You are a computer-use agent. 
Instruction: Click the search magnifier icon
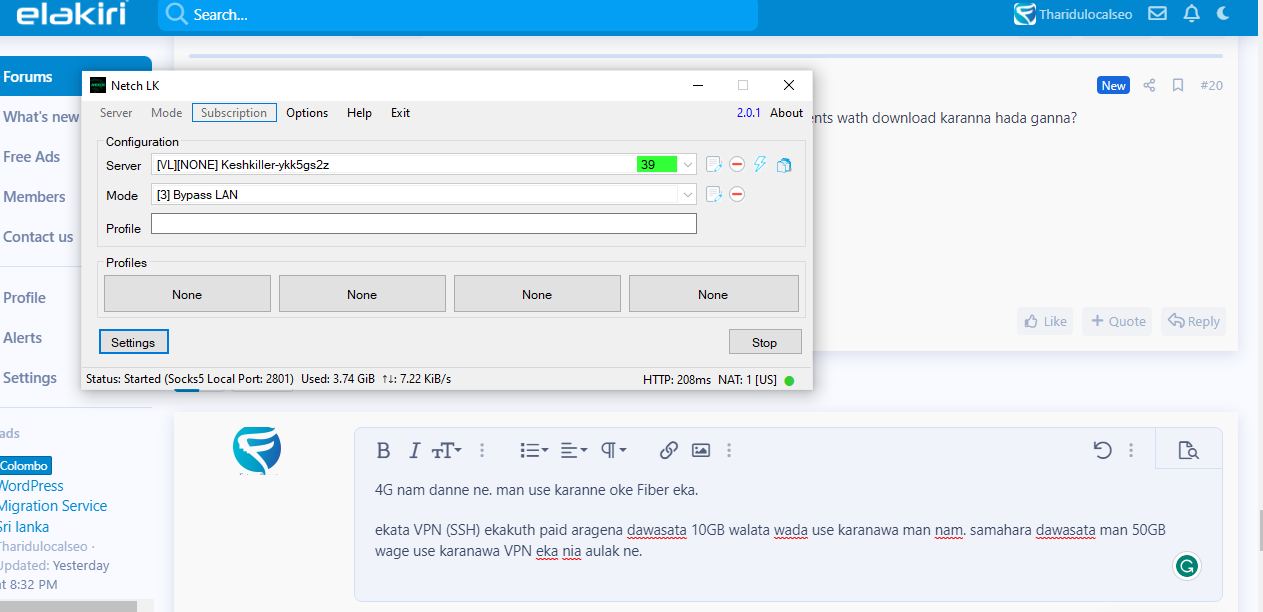tap(176, 14)
